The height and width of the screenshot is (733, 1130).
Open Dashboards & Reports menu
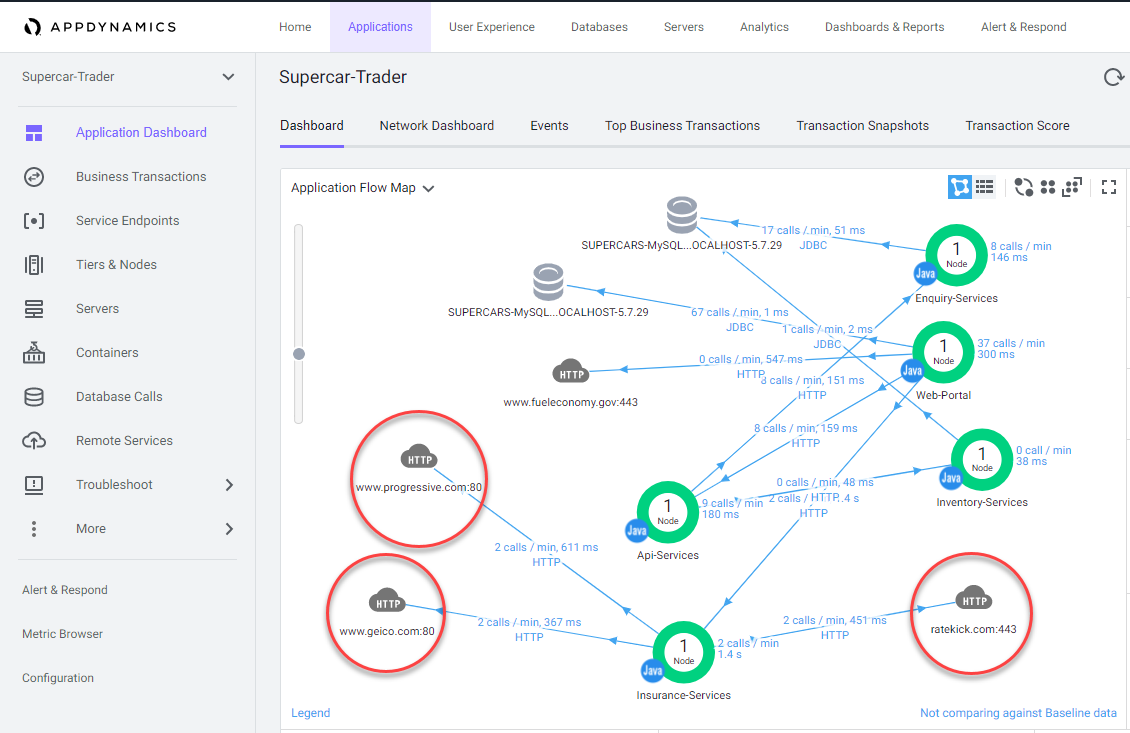click(x=885, y=27)
